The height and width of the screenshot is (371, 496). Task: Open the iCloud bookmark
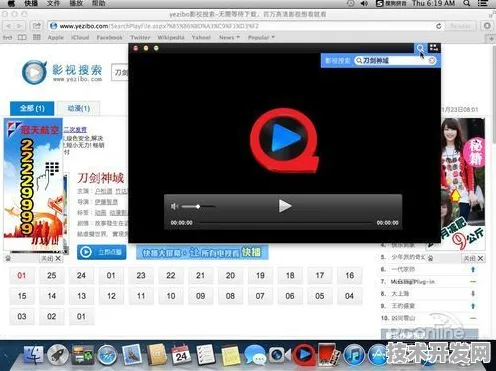tap(80, 37)
